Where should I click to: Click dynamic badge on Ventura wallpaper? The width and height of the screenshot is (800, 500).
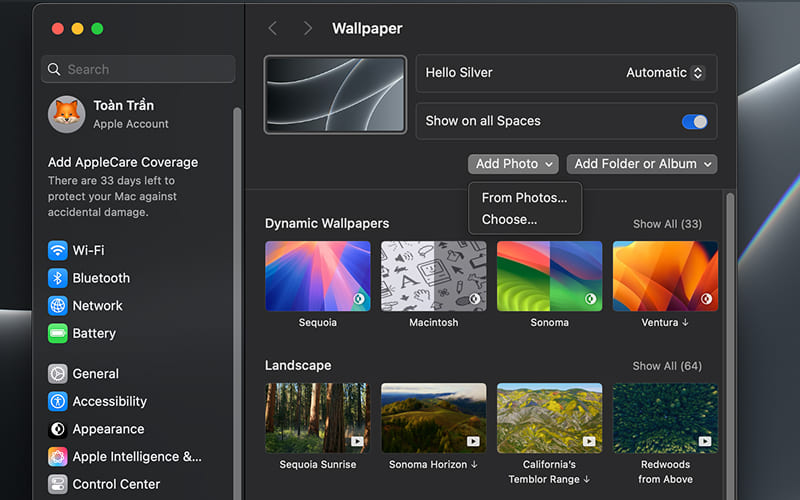tap(706, 299)
